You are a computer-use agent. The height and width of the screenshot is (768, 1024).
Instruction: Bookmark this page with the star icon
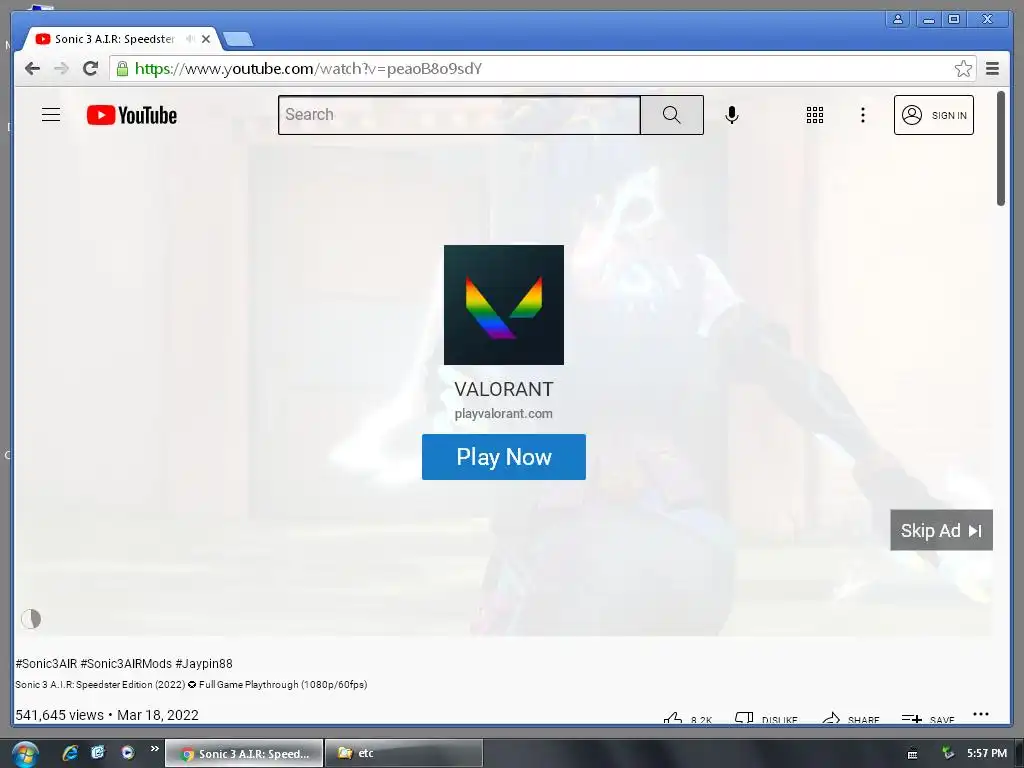click(x=963, y=69)
